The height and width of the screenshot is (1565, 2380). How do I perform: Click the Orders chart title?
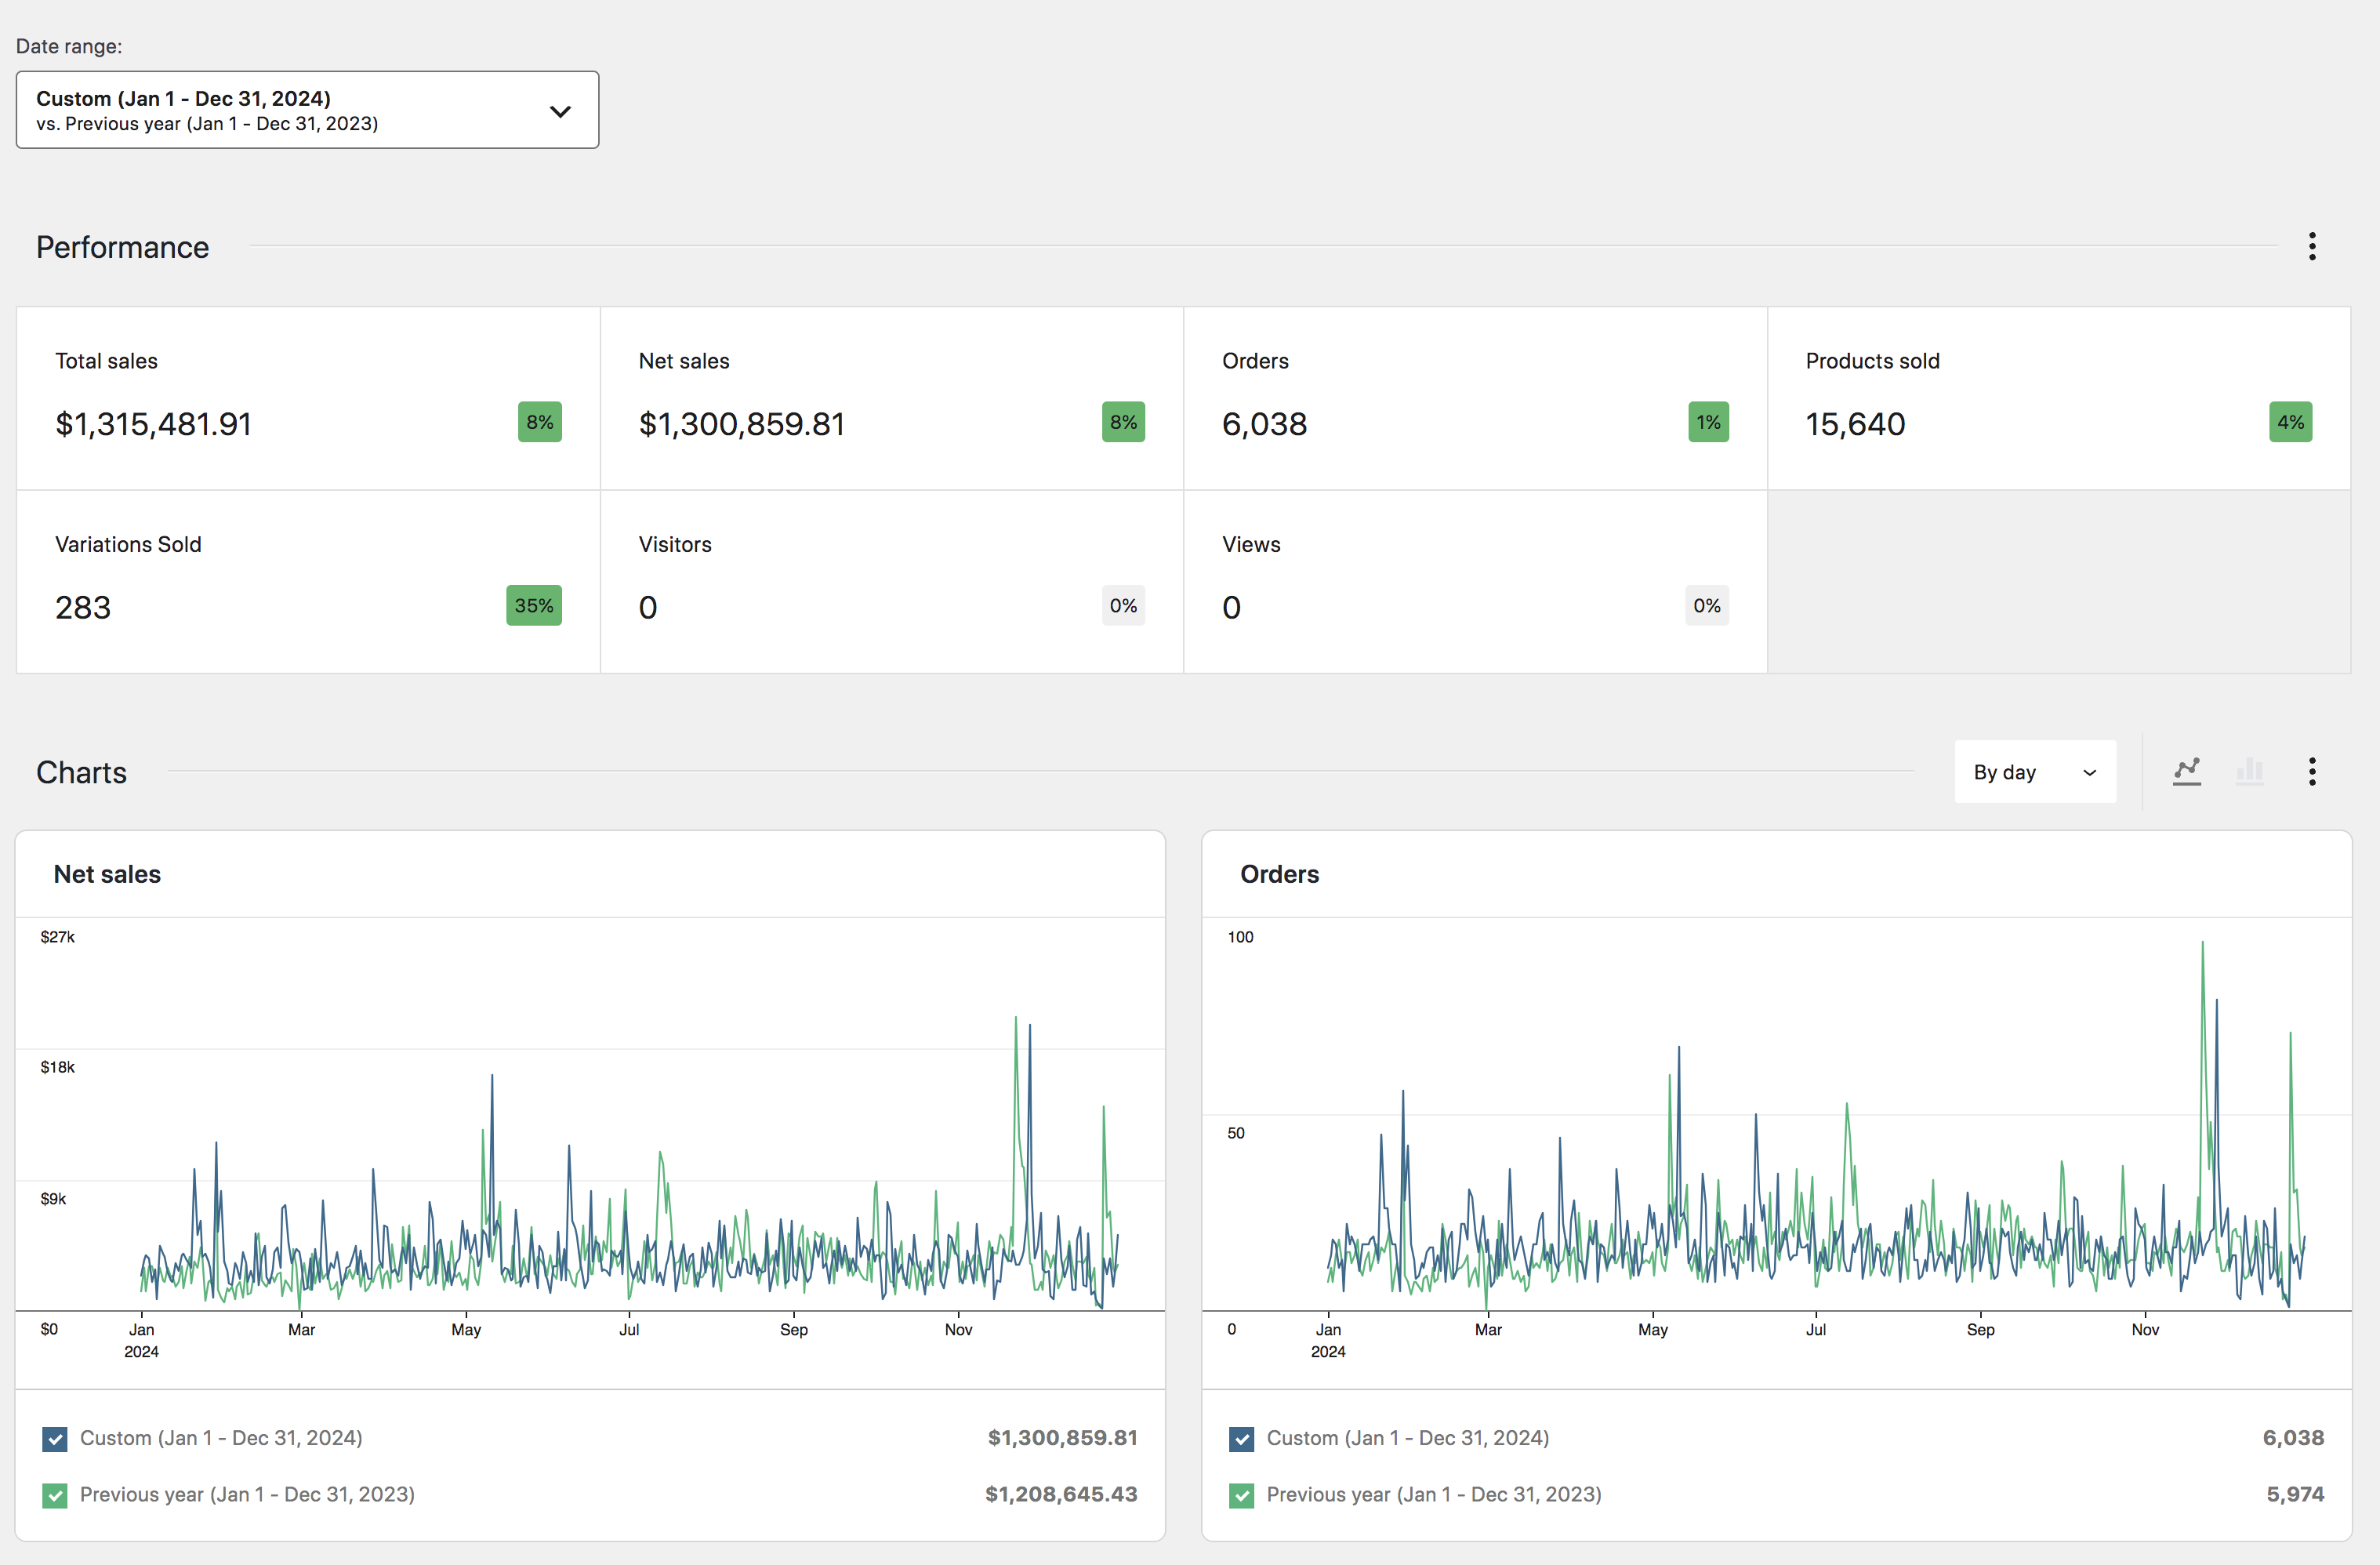pos(1279,874)
